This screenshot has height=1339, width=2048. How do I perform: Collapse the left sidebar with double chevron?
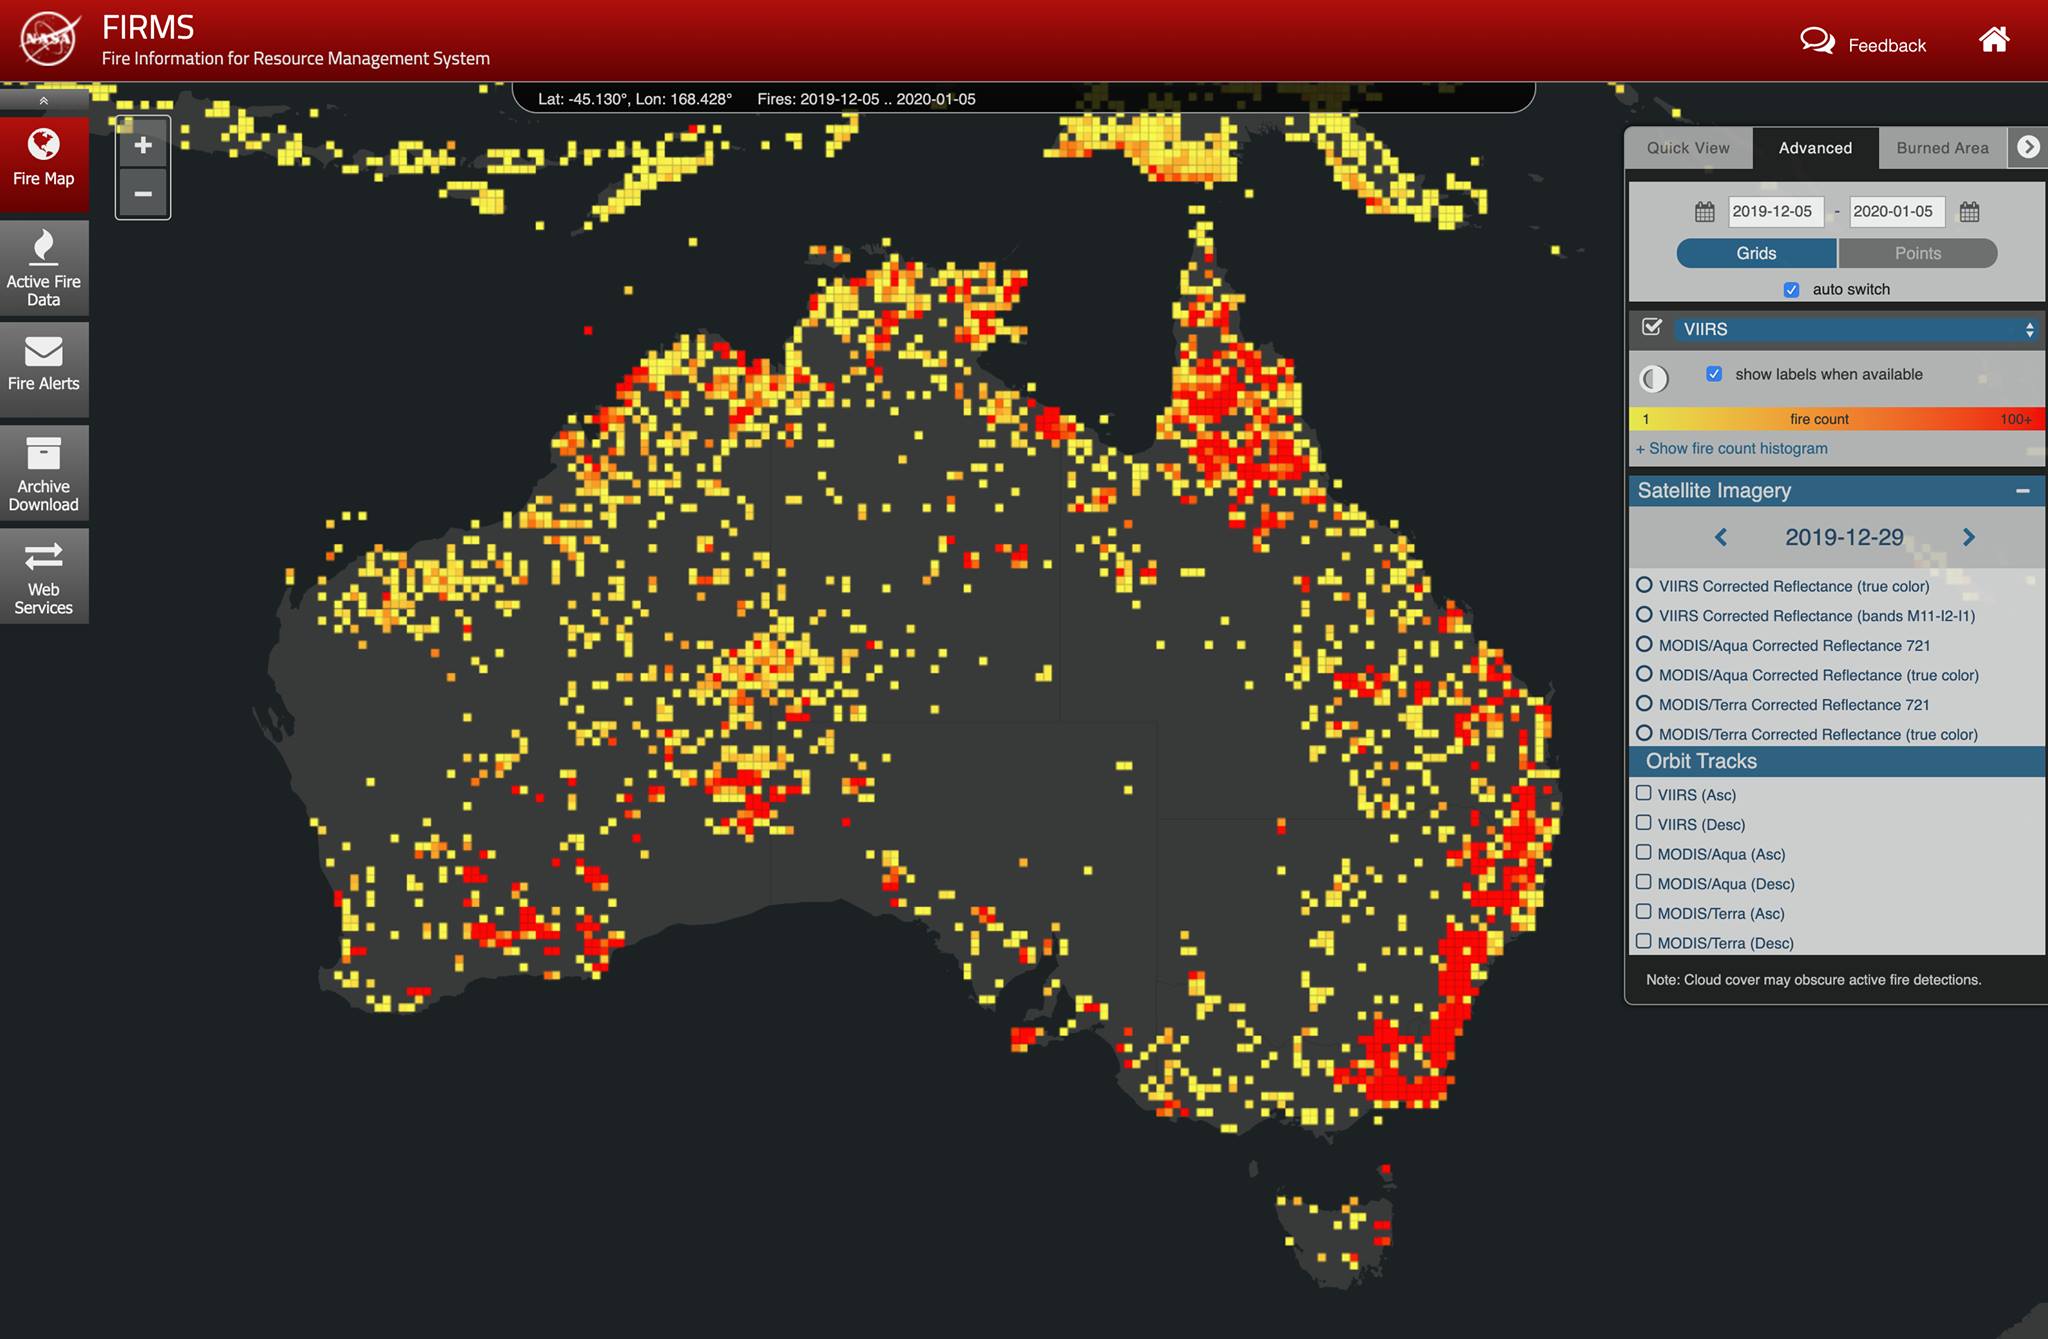[x=44, y=101]
